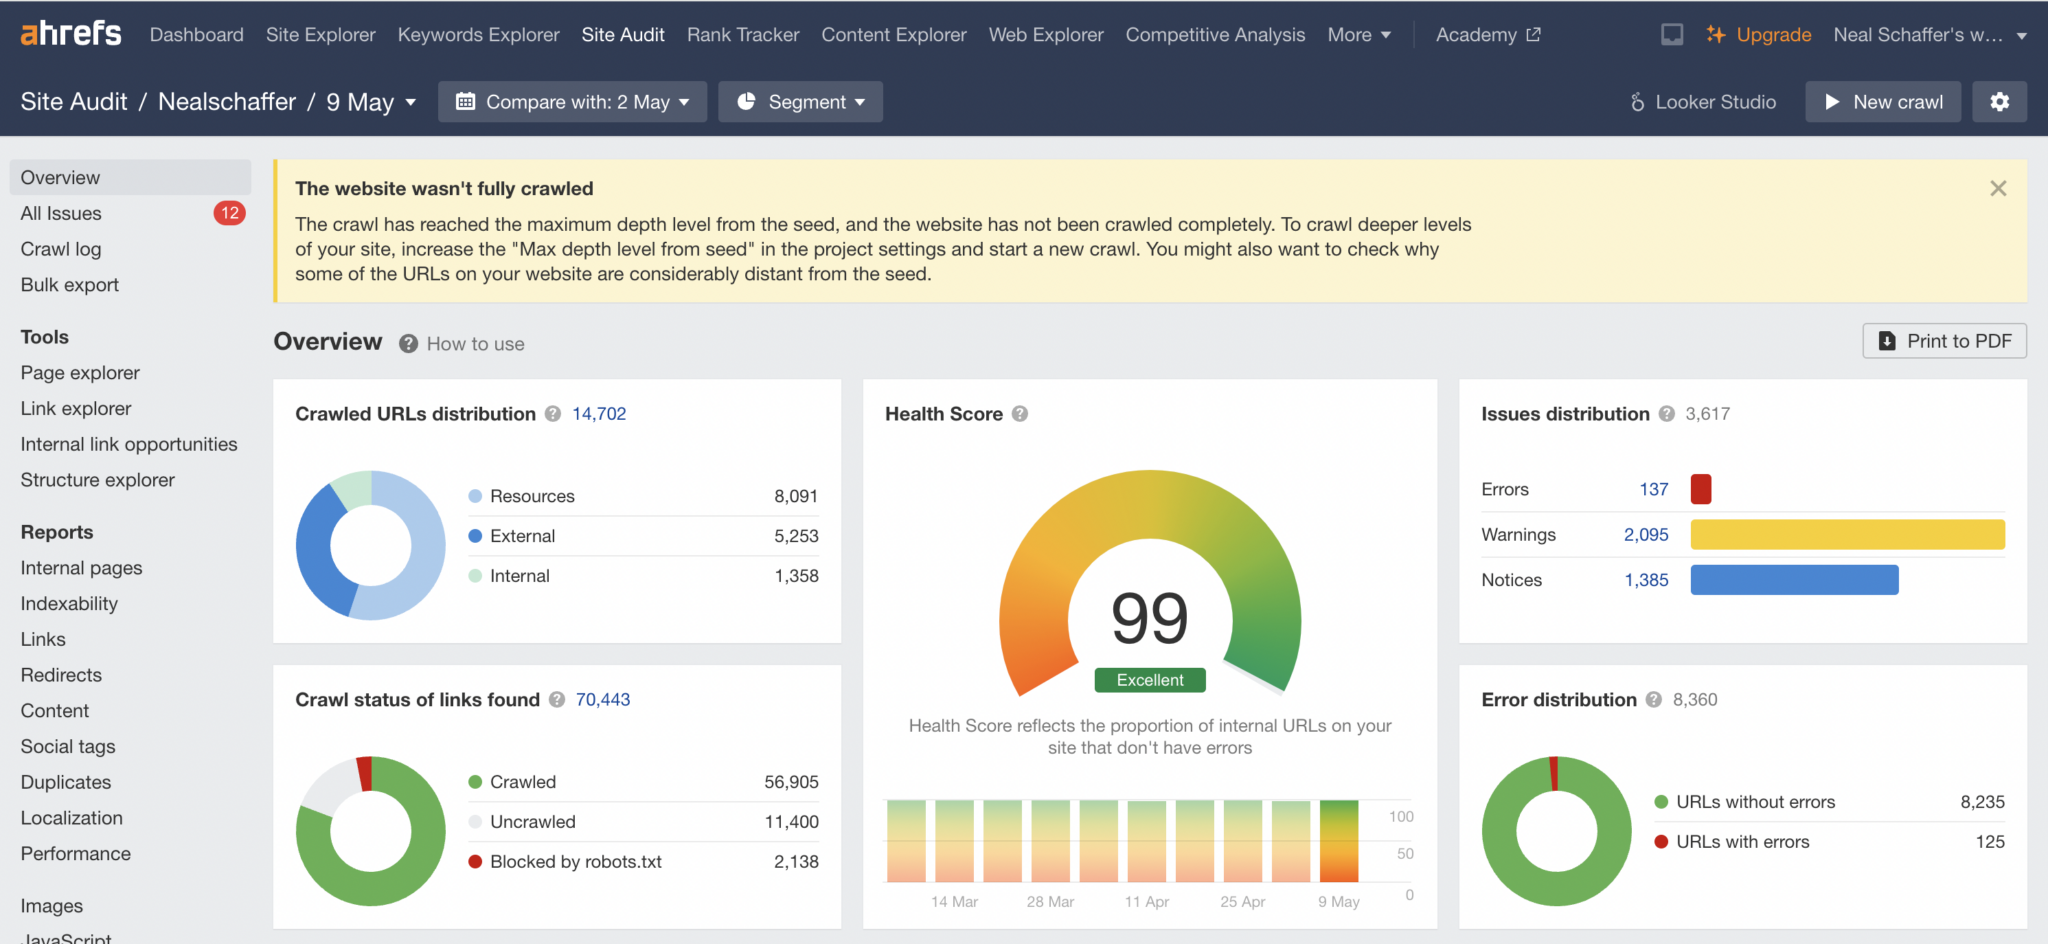2048x944 pixels.
Task: Open the Issues distribution help icon
Action: pos(1667,413)
